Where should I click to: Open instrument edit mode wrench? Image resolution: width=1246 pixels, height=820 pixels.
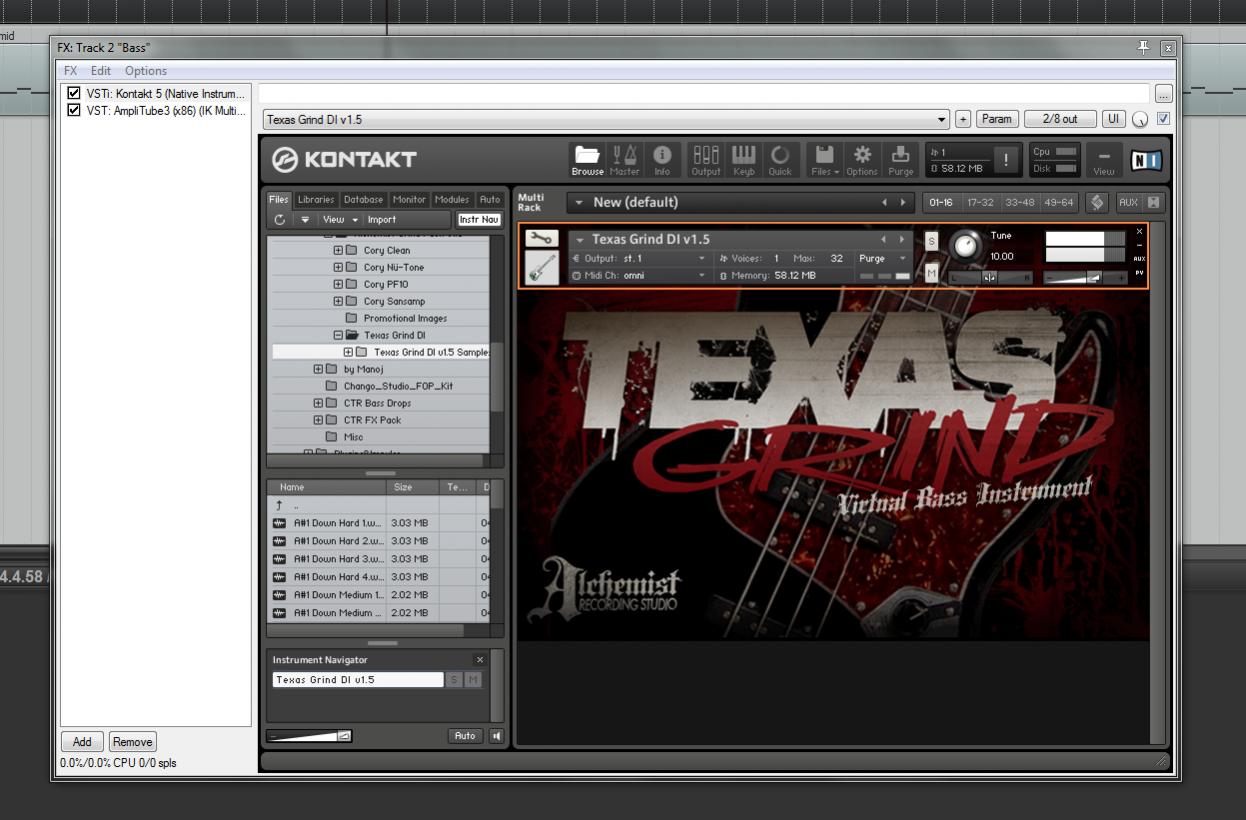tap(542, 239)
